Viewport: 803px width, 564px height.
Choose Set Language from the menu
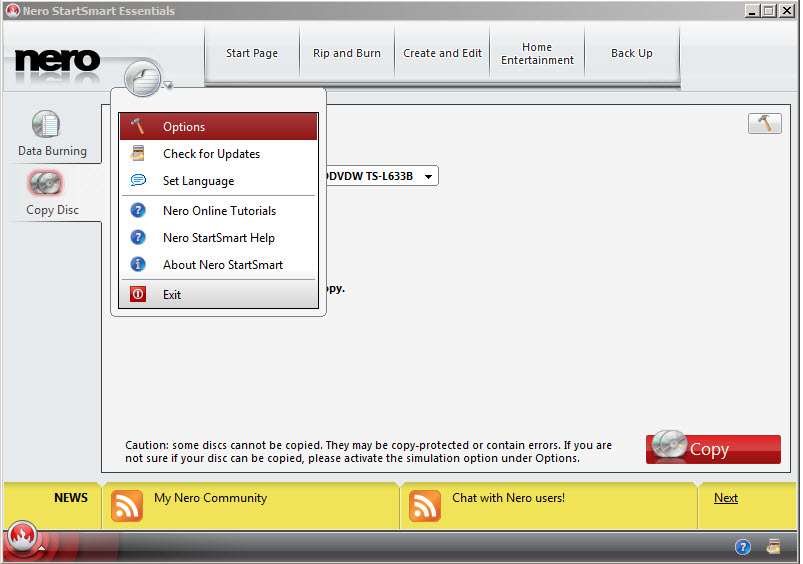(218, 181)
